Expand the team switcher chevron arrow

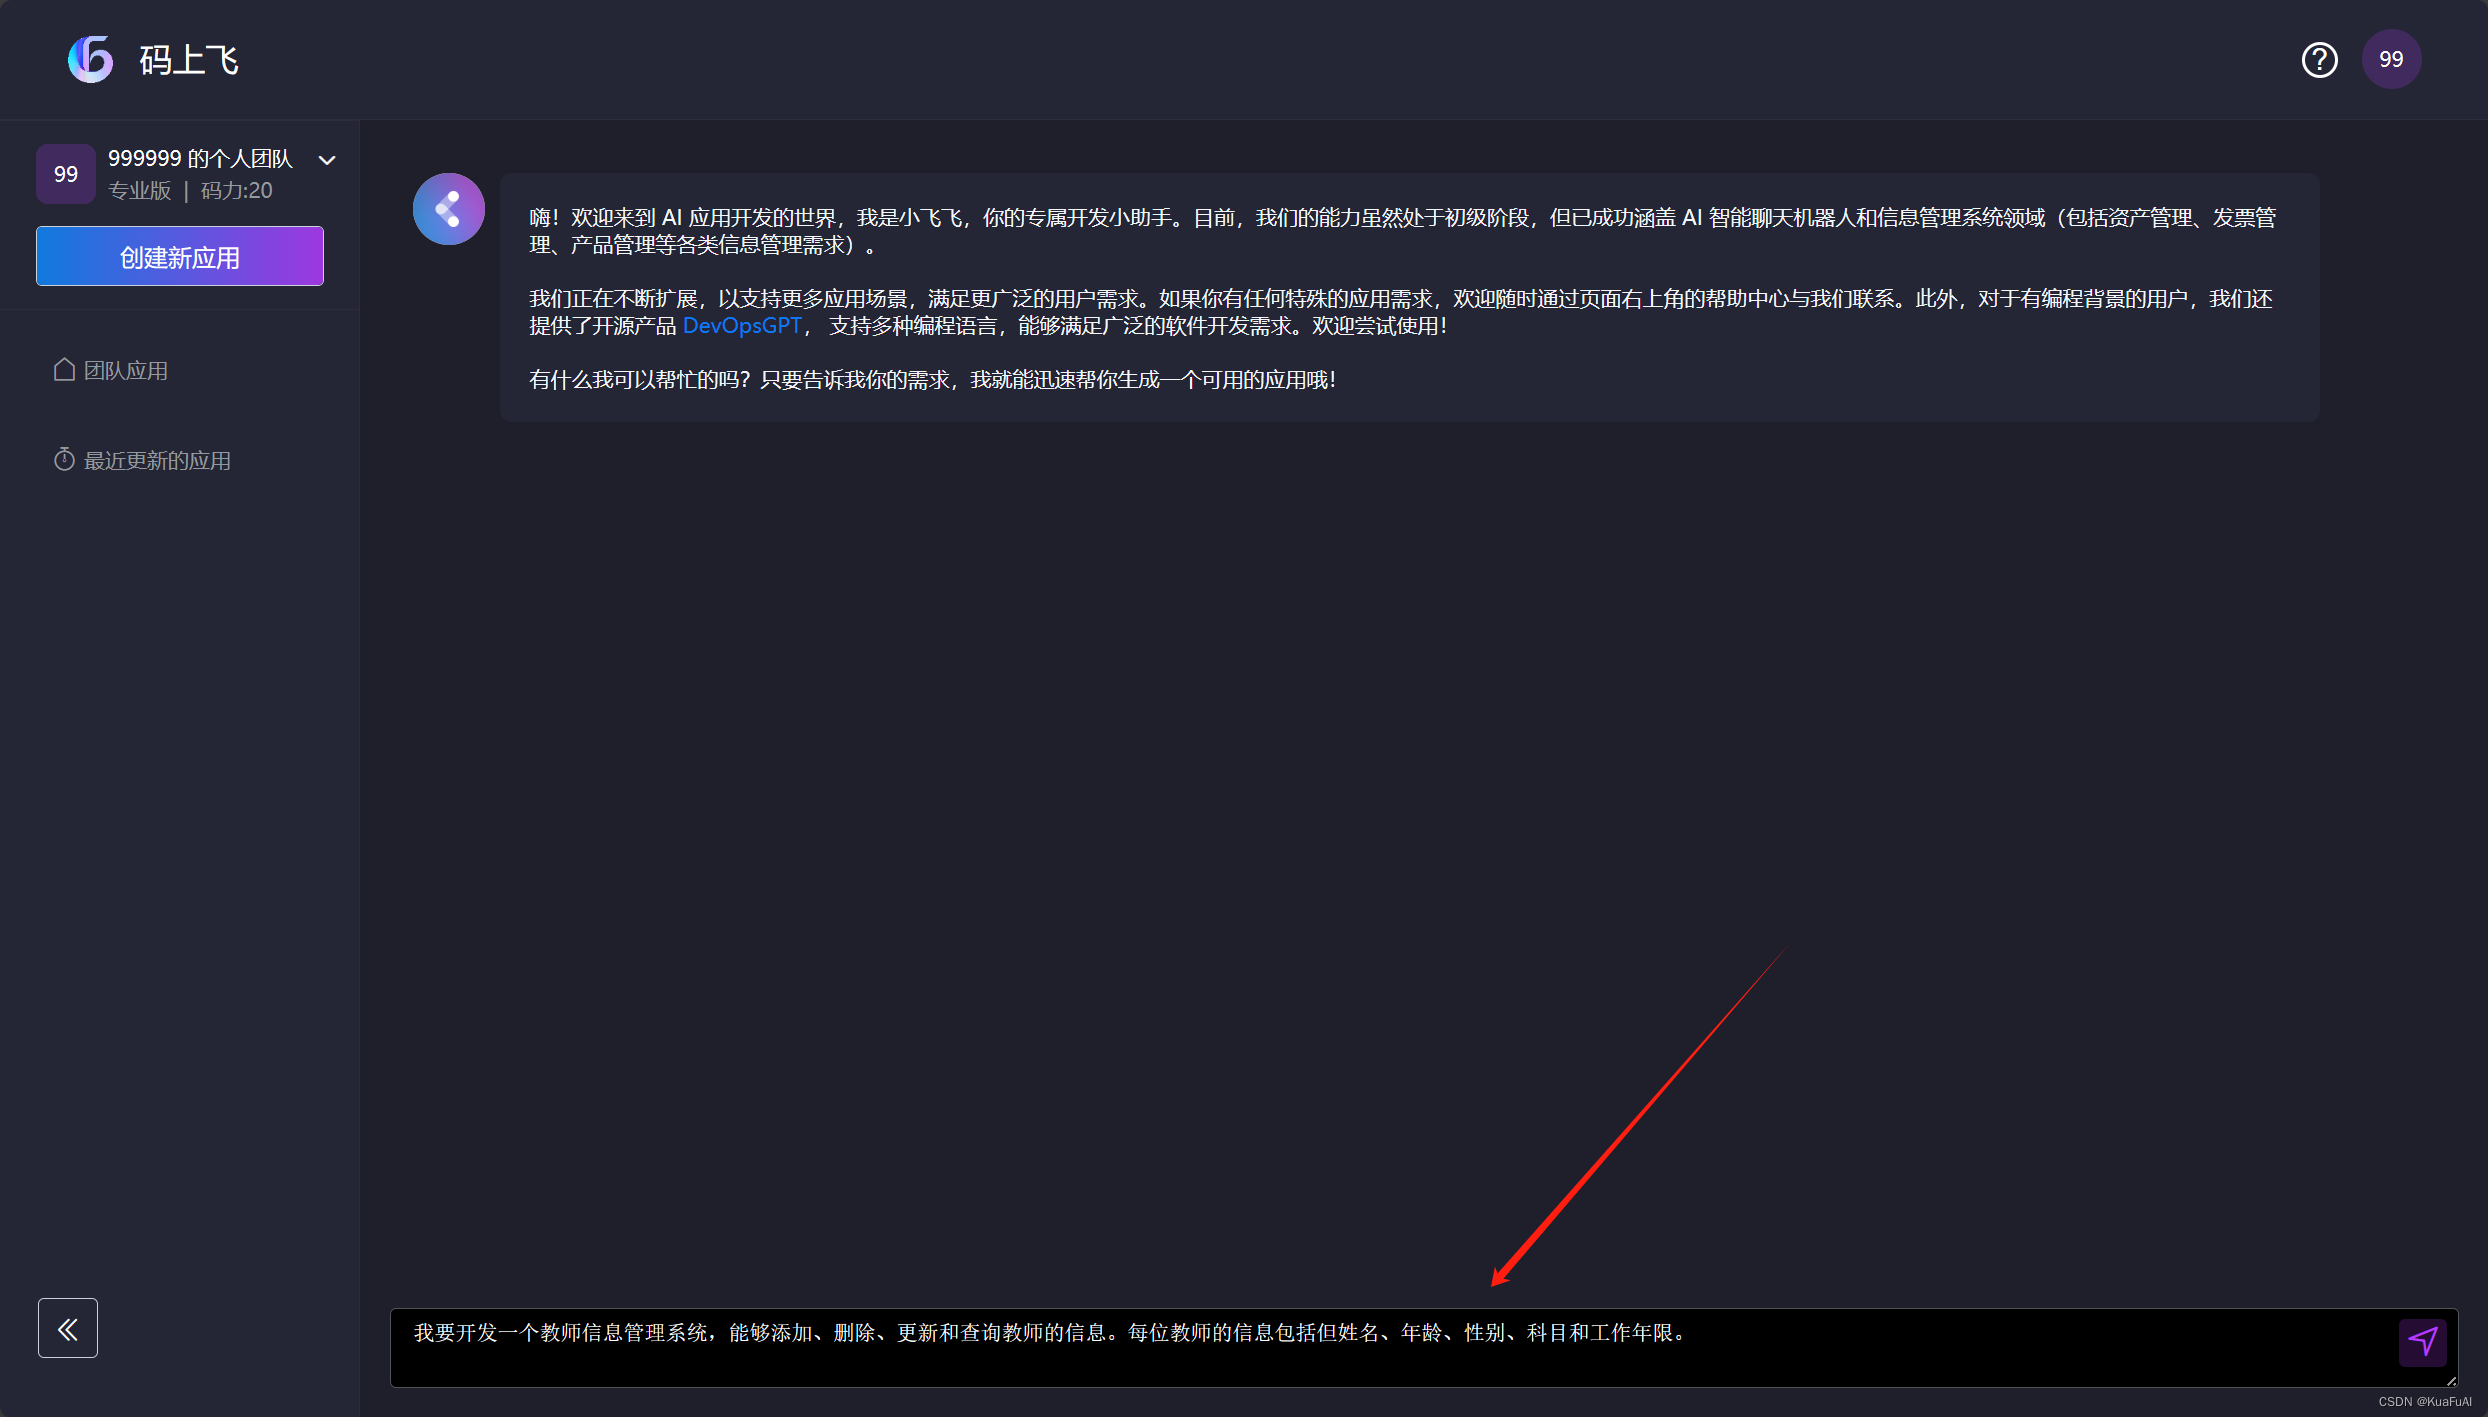pyautogui.click(x=327, y=160)
